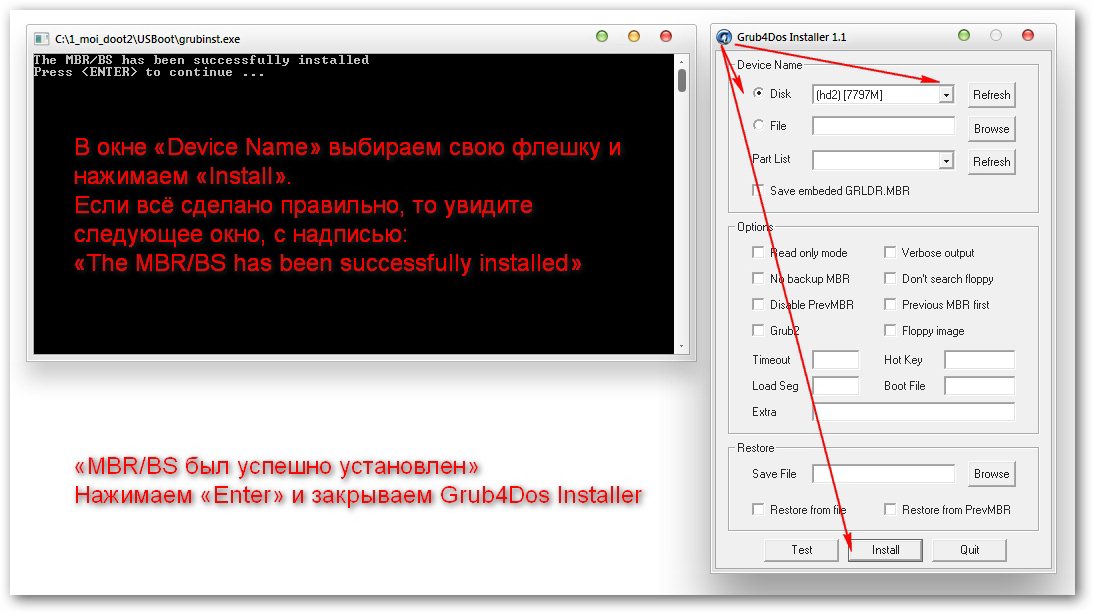Image resolution: width=1093 pixels, height=613 pixels.
Task: Toggle Verbose output checkbox
Action: coord(890,253)
